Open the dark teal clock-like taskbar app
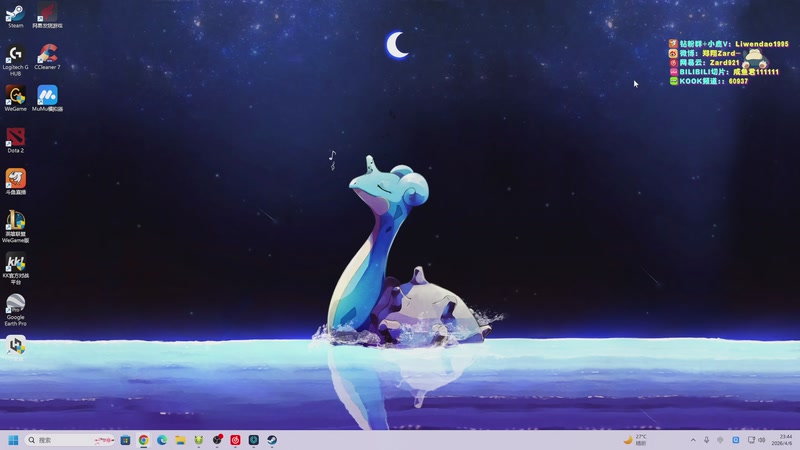The width and height of the screenshot is (800, 450). [254, 440]
